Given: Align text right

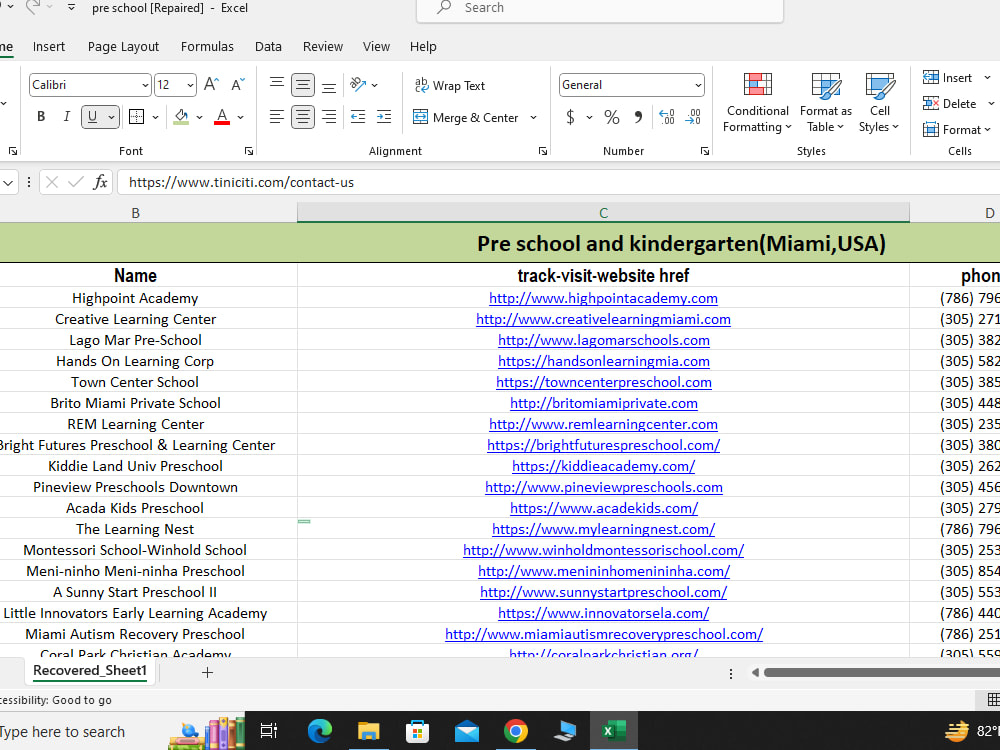Looking at the screenshot, I should 328,117.
